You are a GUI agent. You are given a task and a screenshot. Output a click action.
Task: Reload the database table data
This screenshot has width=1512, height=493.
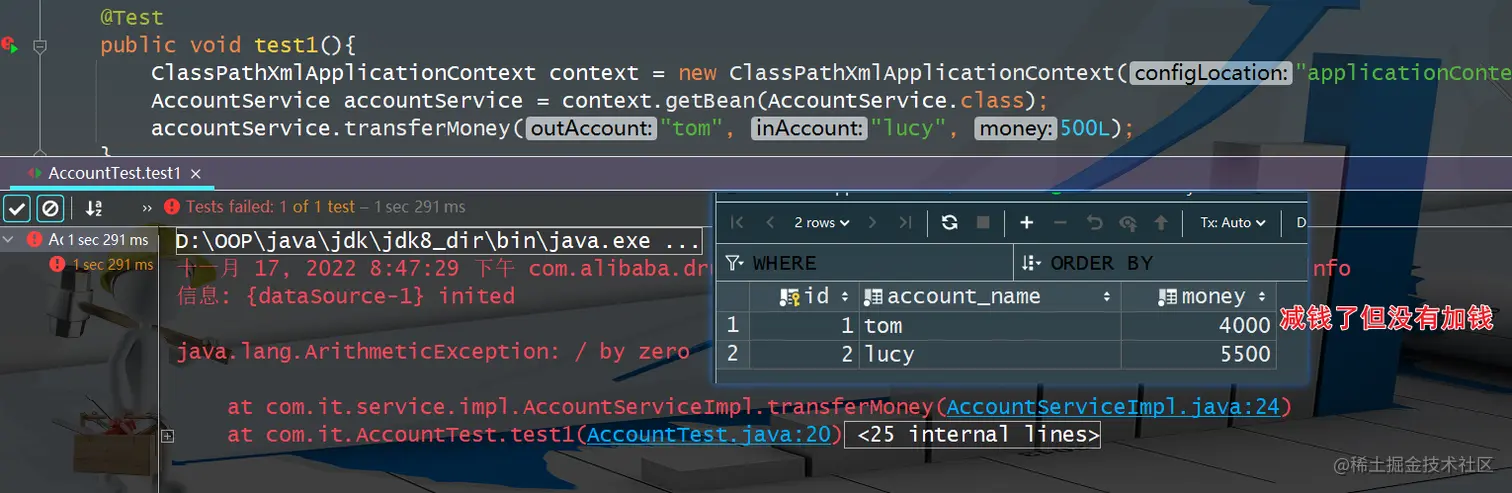coord(950,223)
